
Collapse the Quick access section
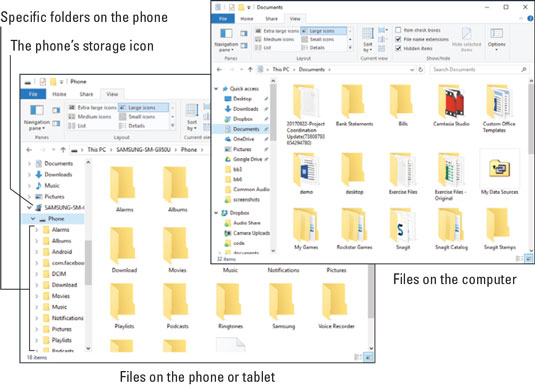point(216,89)
